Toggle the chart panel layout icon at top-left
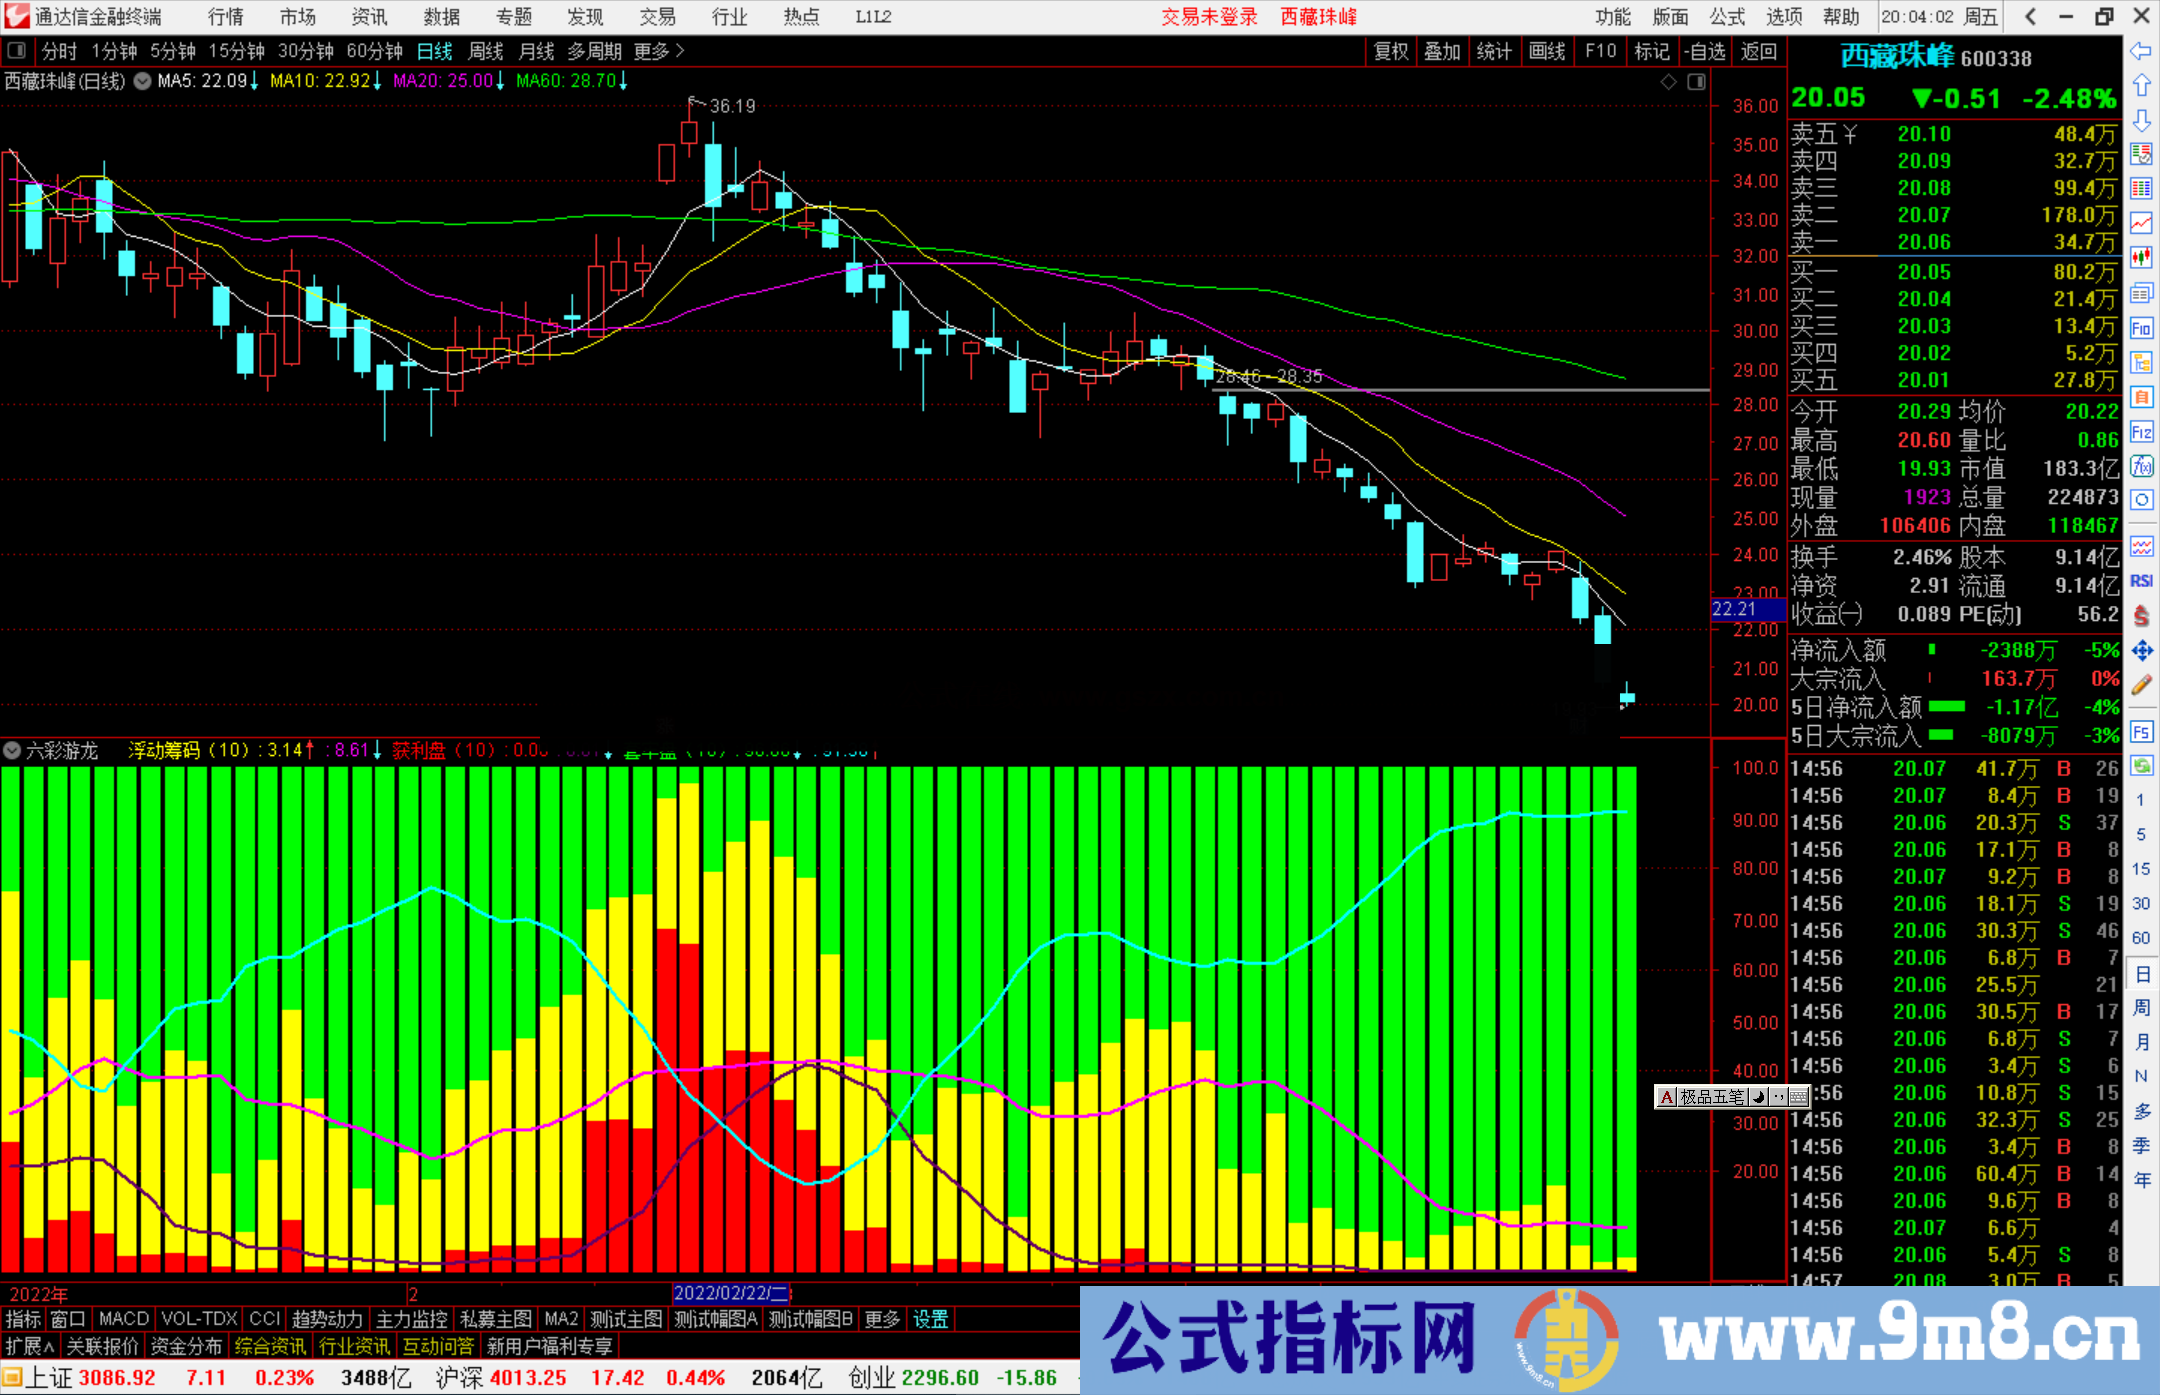The image size is (2160, 1395). coord(16,51)
